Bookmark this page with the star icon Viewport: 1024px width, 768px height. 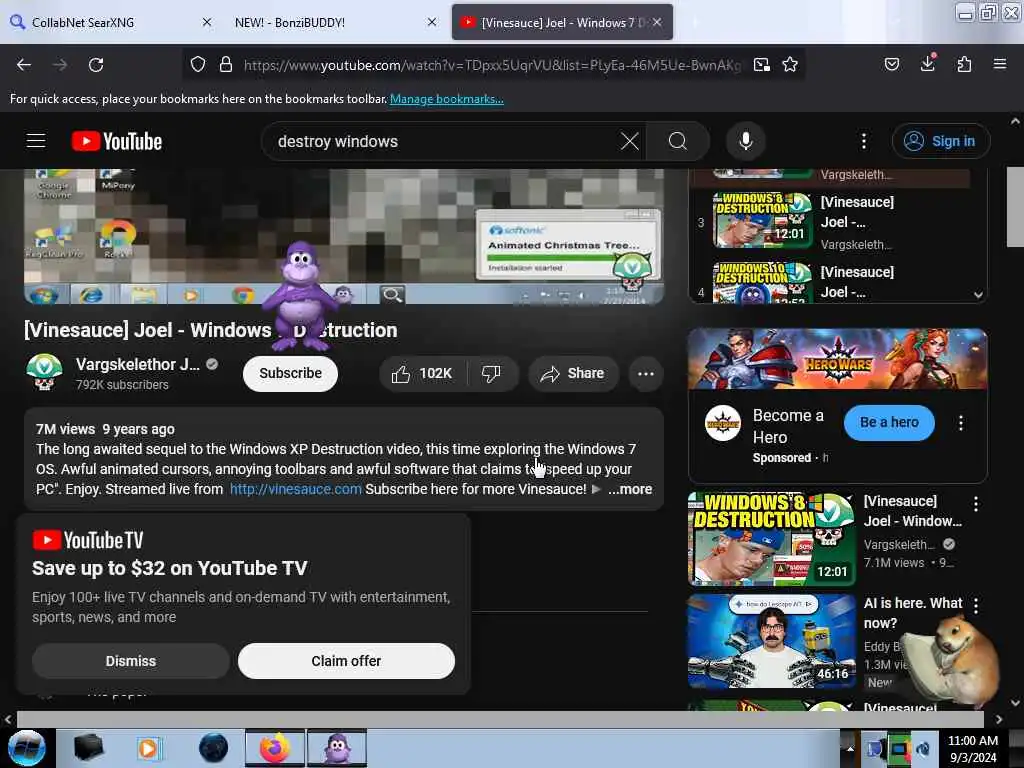(x=790, y=64)
